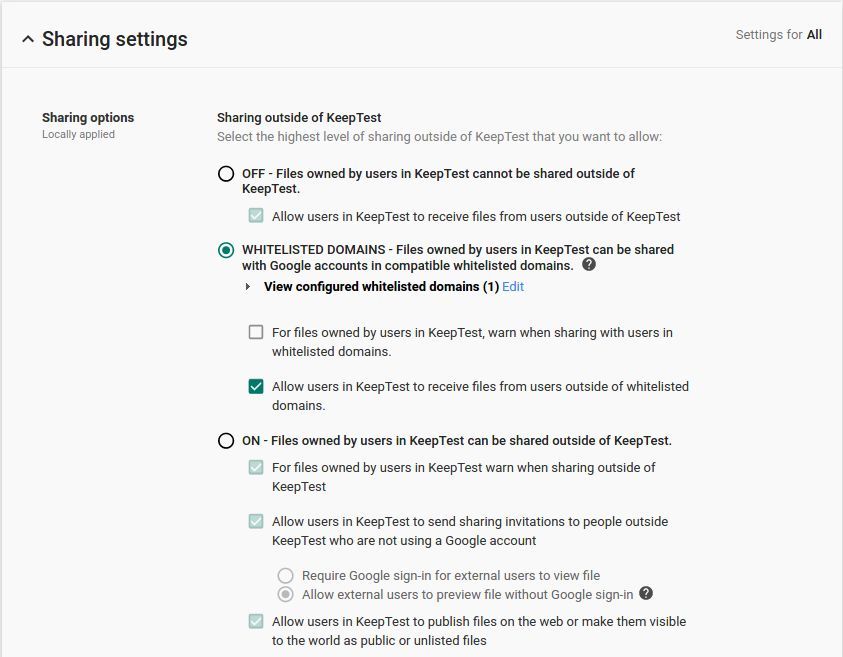Toggle receive files checkbox under OFF option
This screenshot has width=843, height=657.
pos(256,216)
